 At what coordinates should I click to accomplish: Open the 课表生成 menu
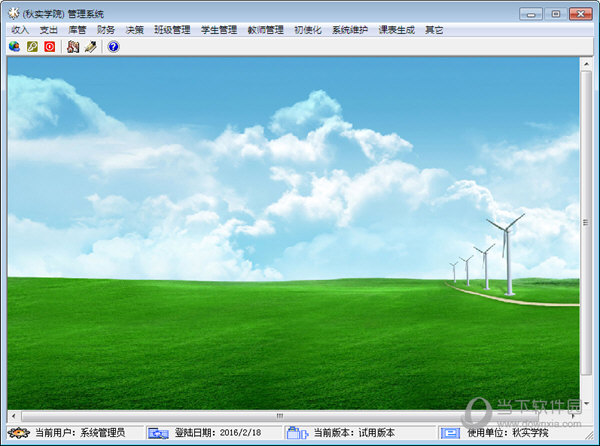397,30
